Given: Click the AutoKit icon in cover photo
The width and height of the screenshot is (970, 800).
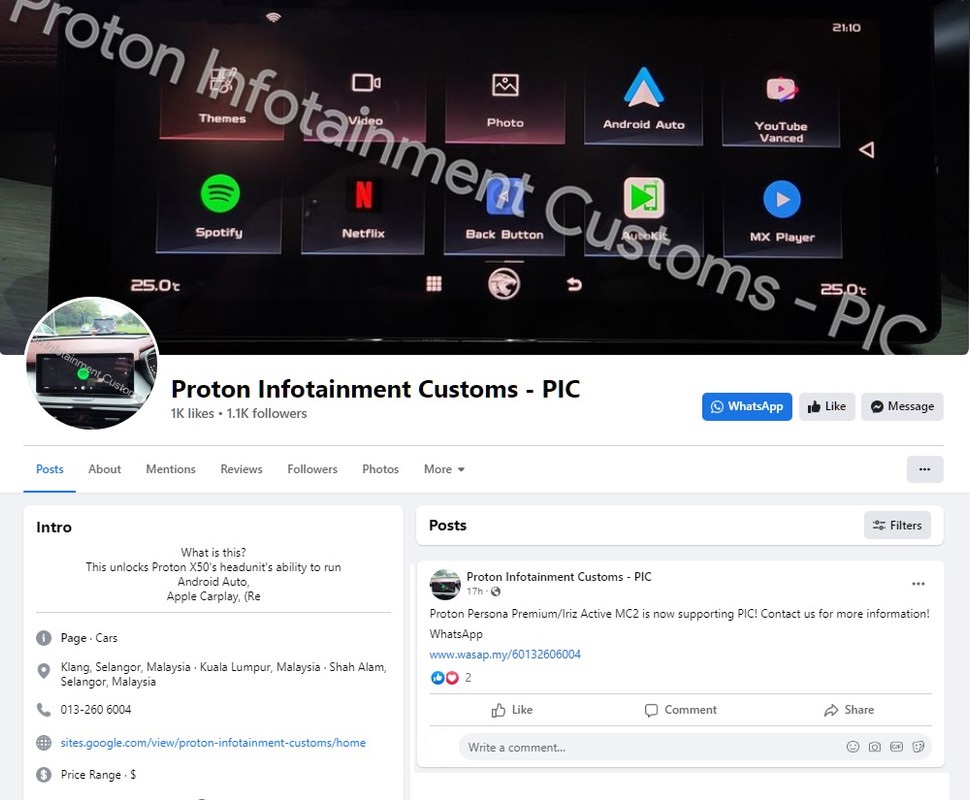Looking at the screenshot, I should pos(644,198).
